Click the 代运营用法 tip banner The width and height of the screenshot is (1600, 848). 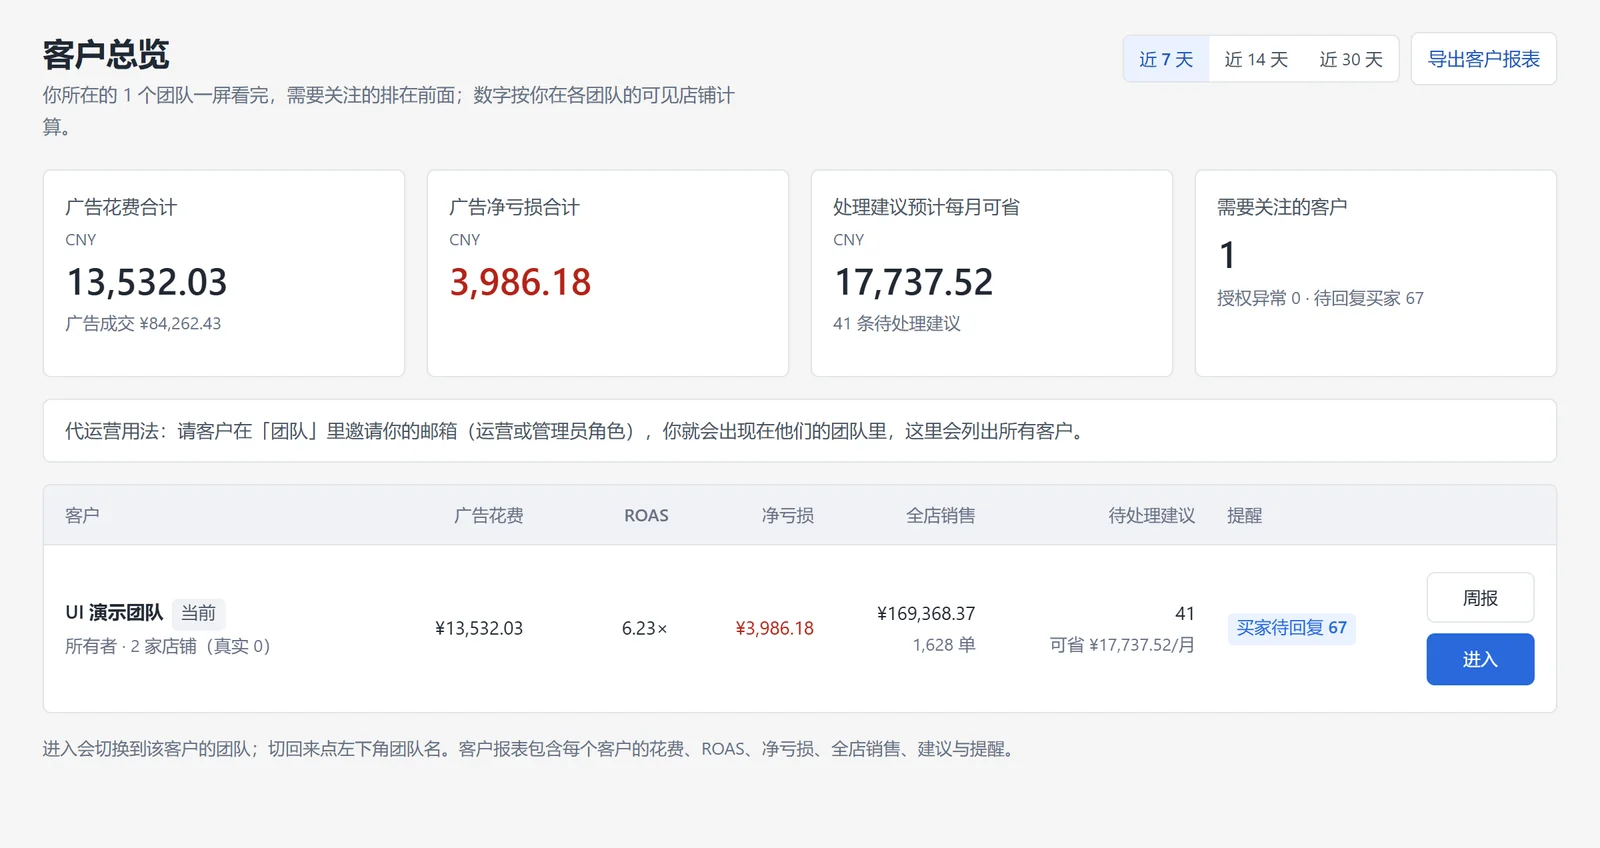tap(800, 431)
